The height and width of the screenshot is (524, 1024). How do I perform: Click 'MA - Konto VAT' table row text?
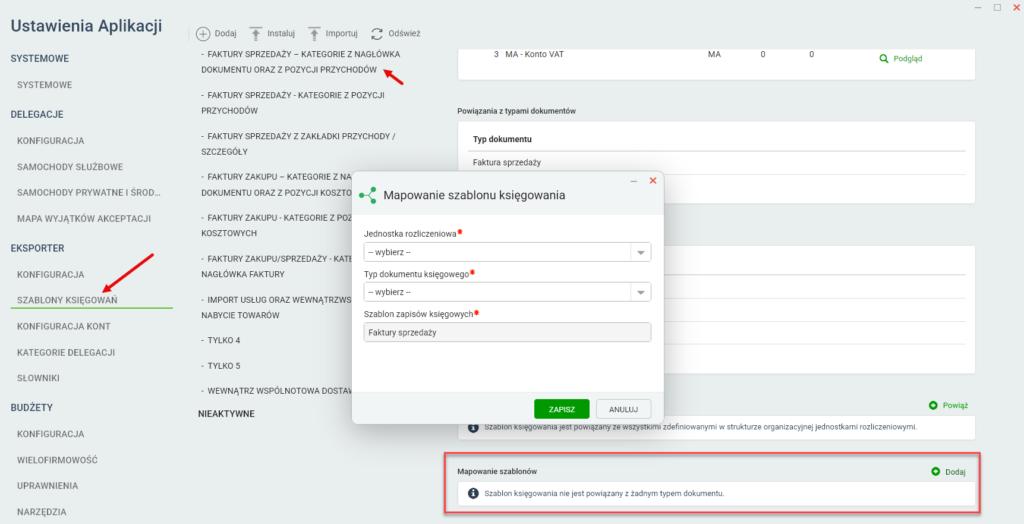click(534, 54)
